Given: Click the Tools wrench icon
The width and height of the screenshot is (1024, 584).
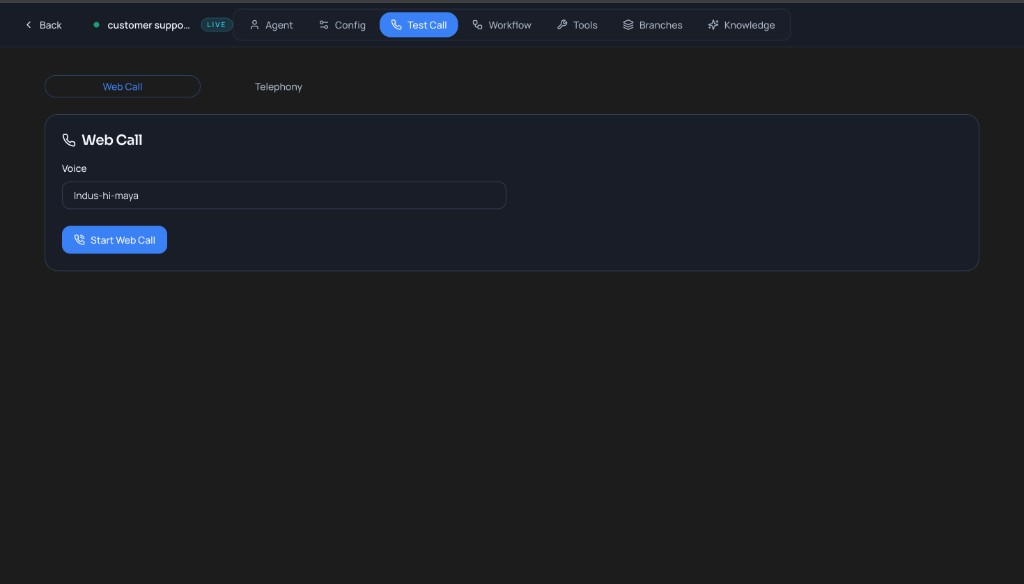Looking at the screenshot, I should point(562,25).
